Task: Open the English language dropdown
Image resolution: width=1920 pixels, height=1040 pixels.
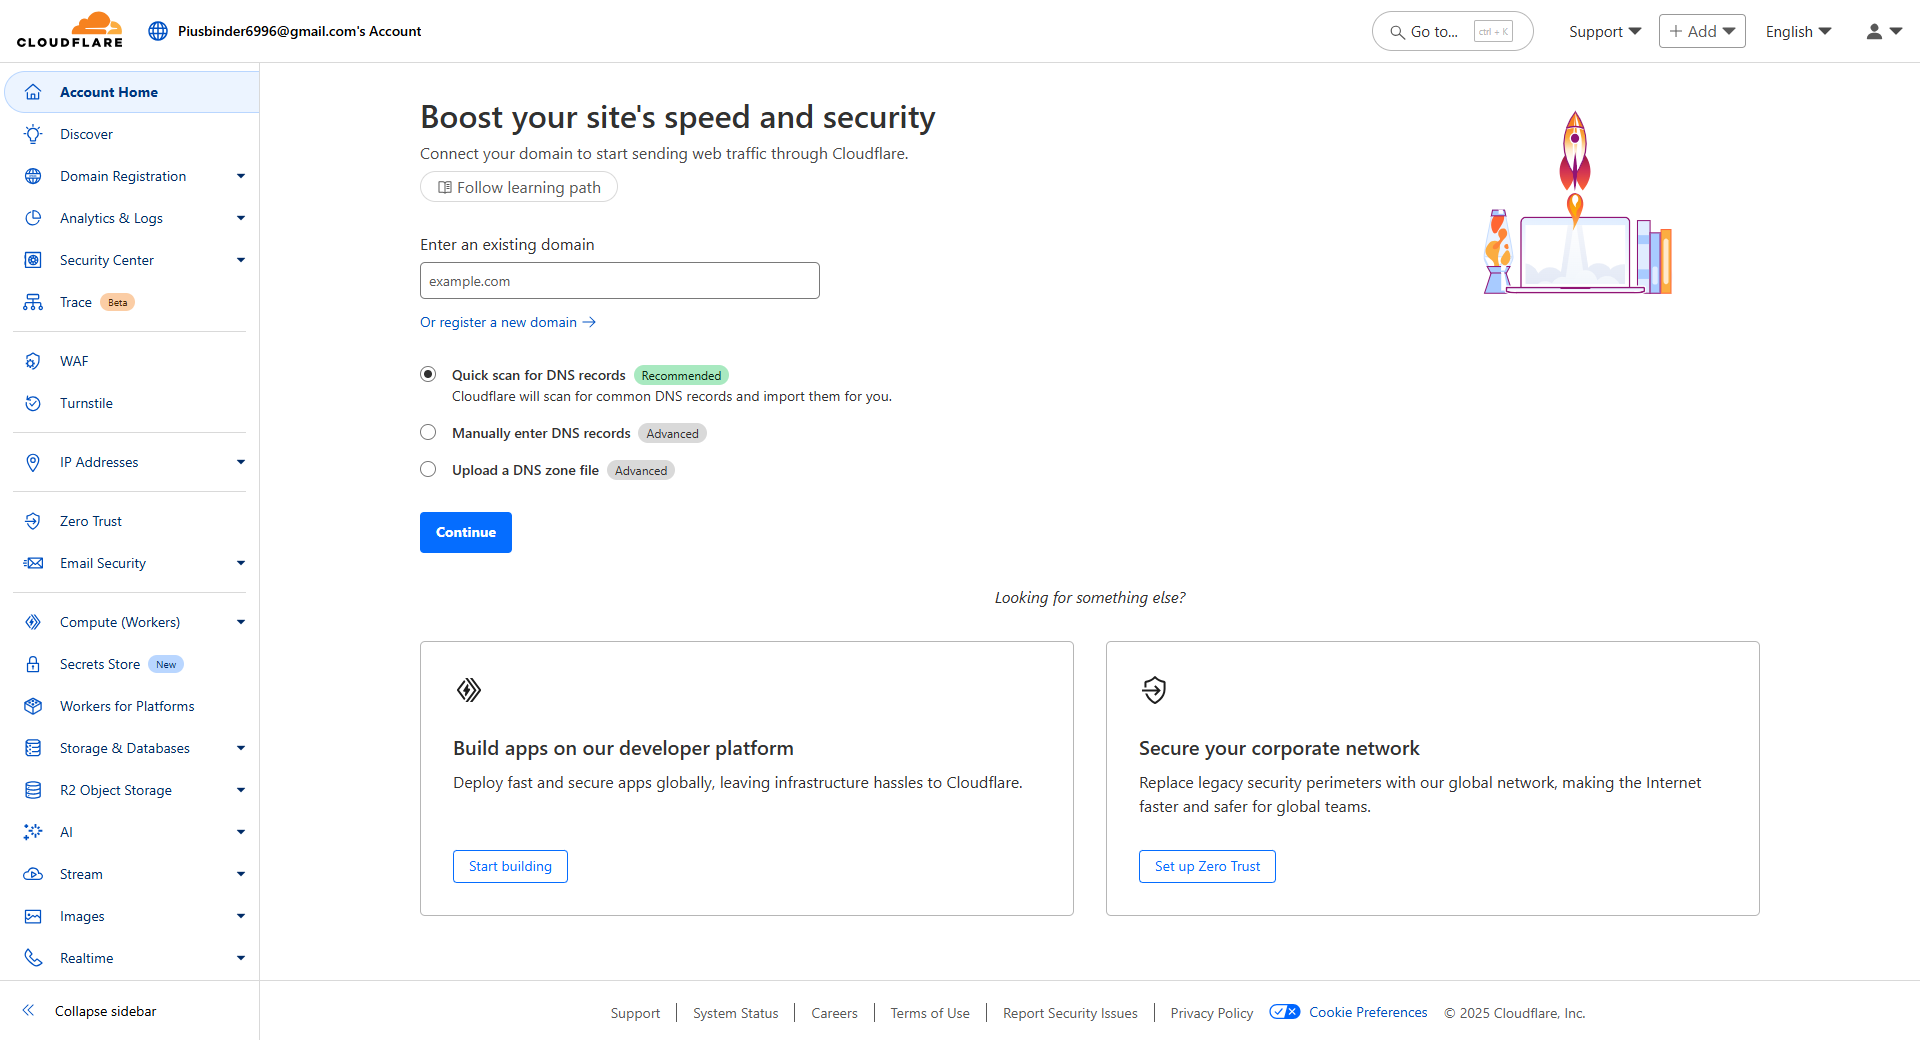Action: point(1798,31)
